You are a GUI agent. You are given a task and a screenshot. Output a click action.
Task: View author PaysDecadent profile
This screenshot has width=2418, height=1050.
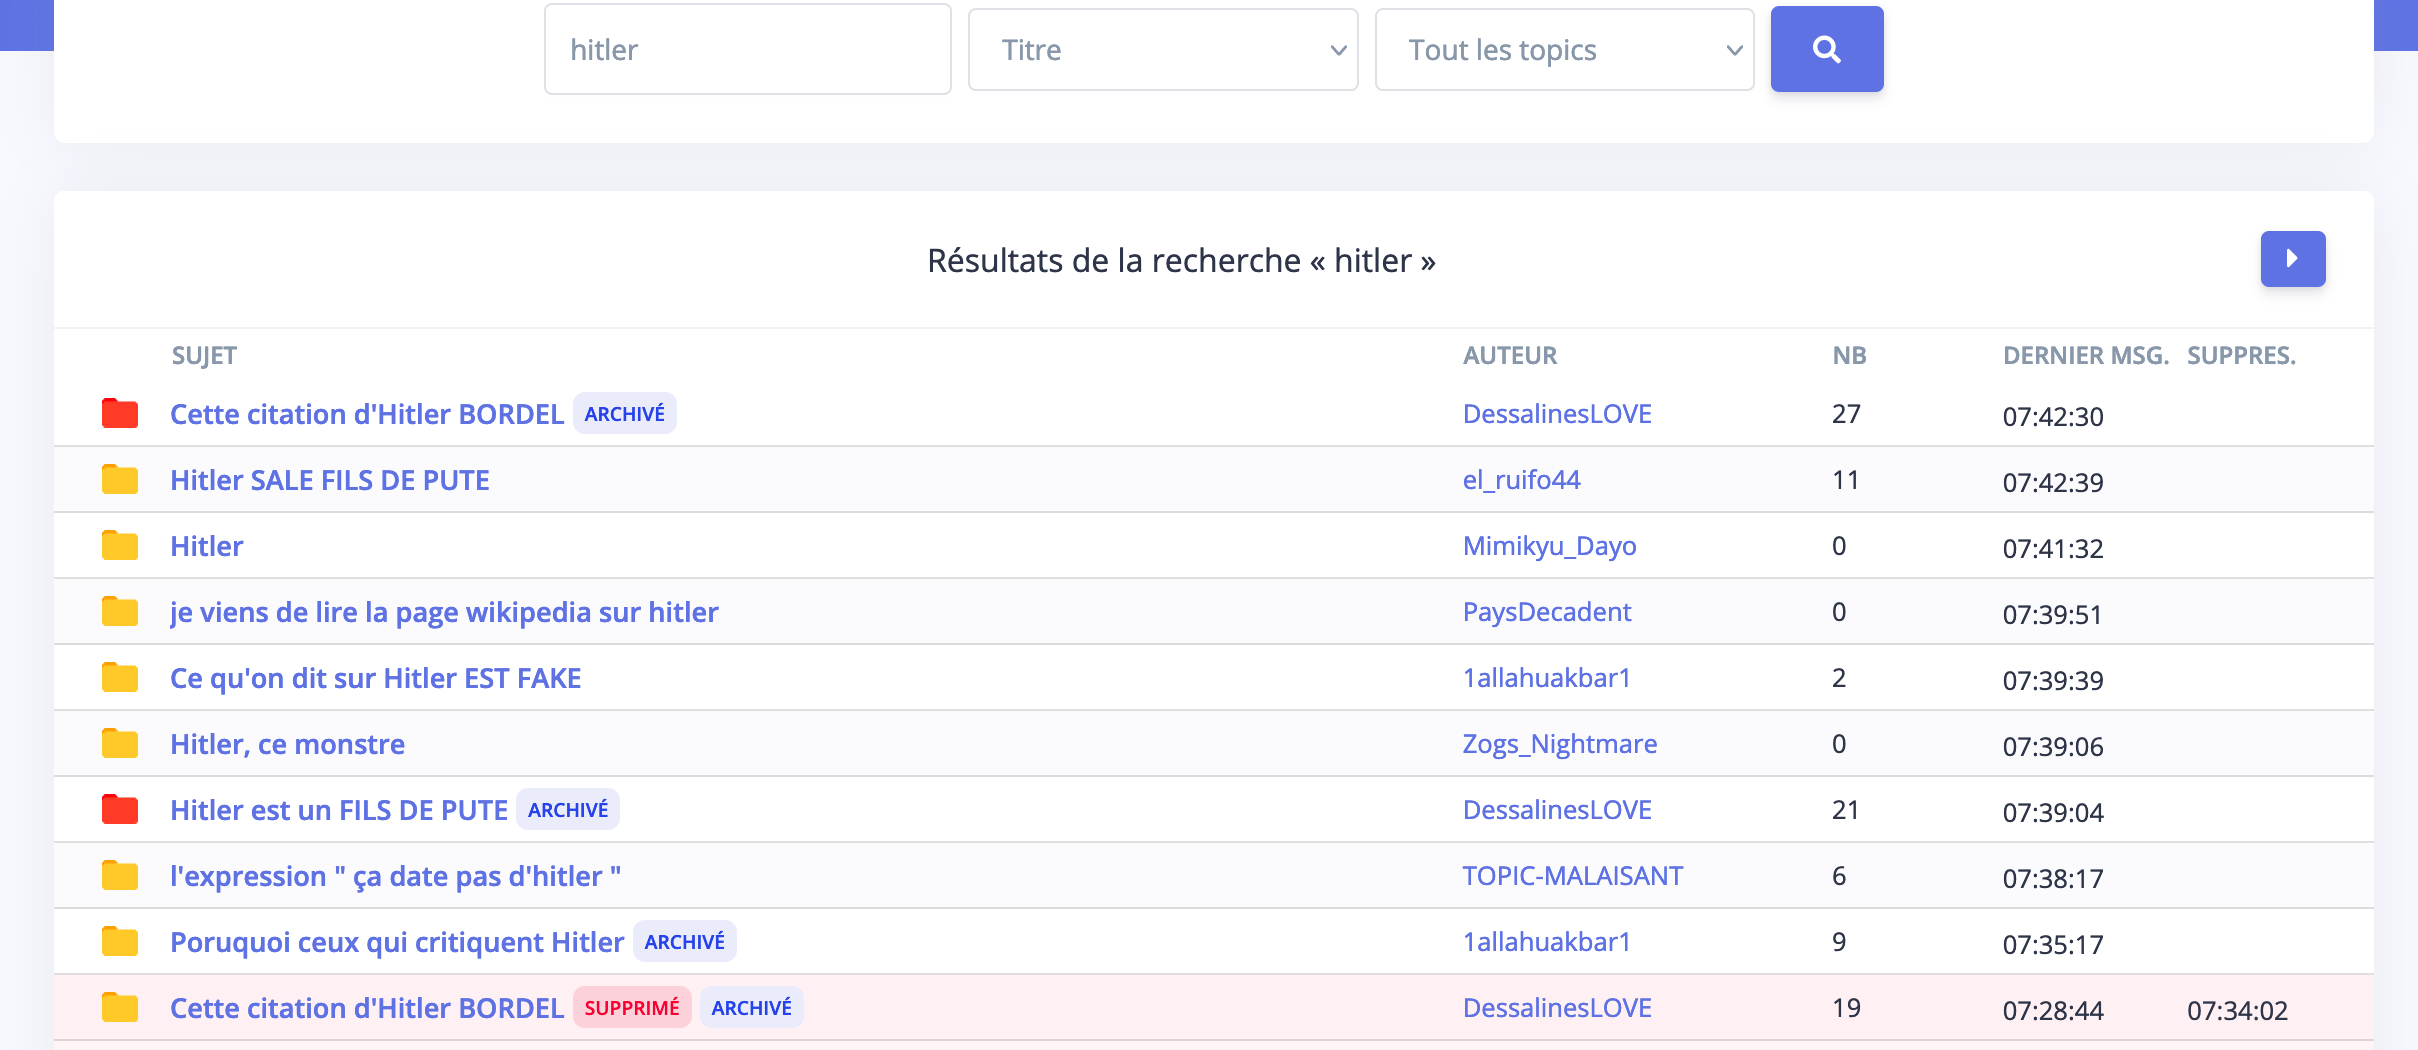[x=1547, y=612]
